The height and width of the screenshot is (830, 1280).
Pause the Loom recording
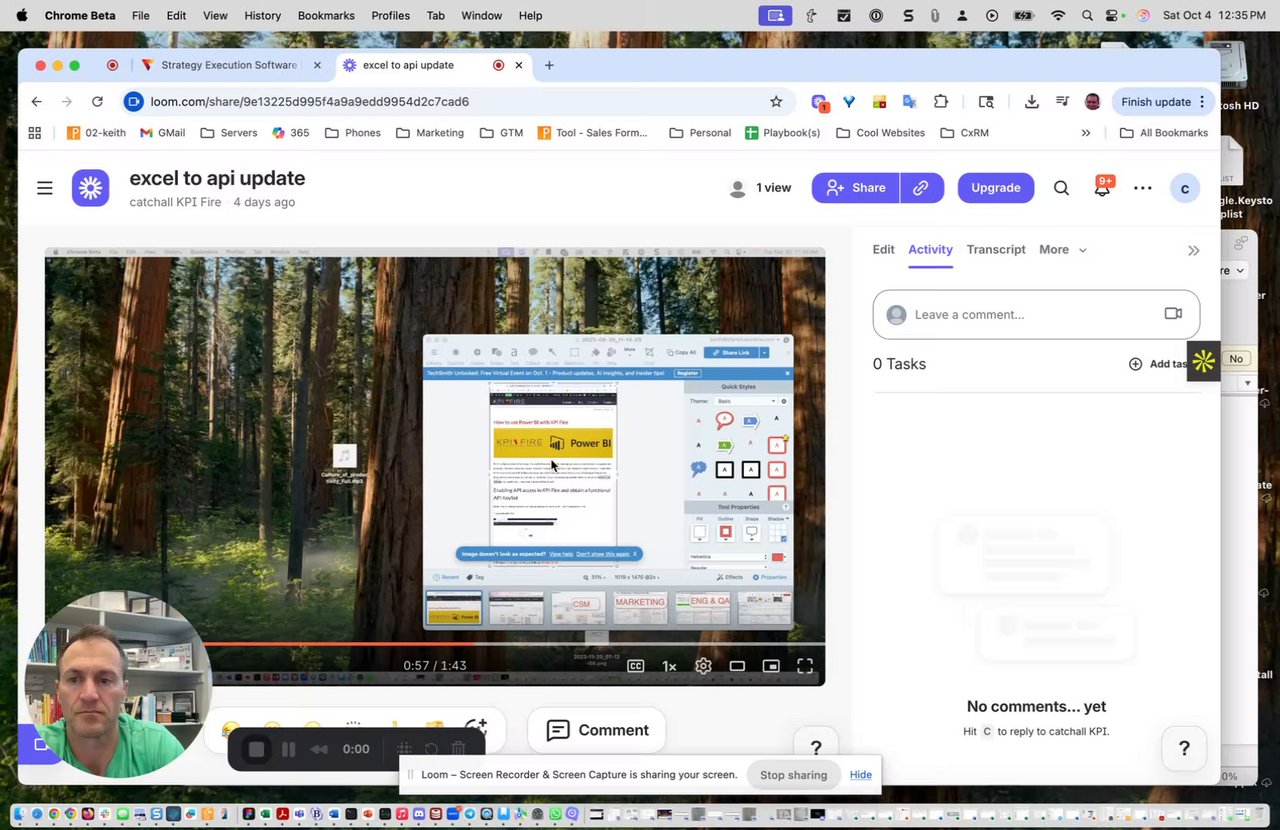[x=288, y=749]
